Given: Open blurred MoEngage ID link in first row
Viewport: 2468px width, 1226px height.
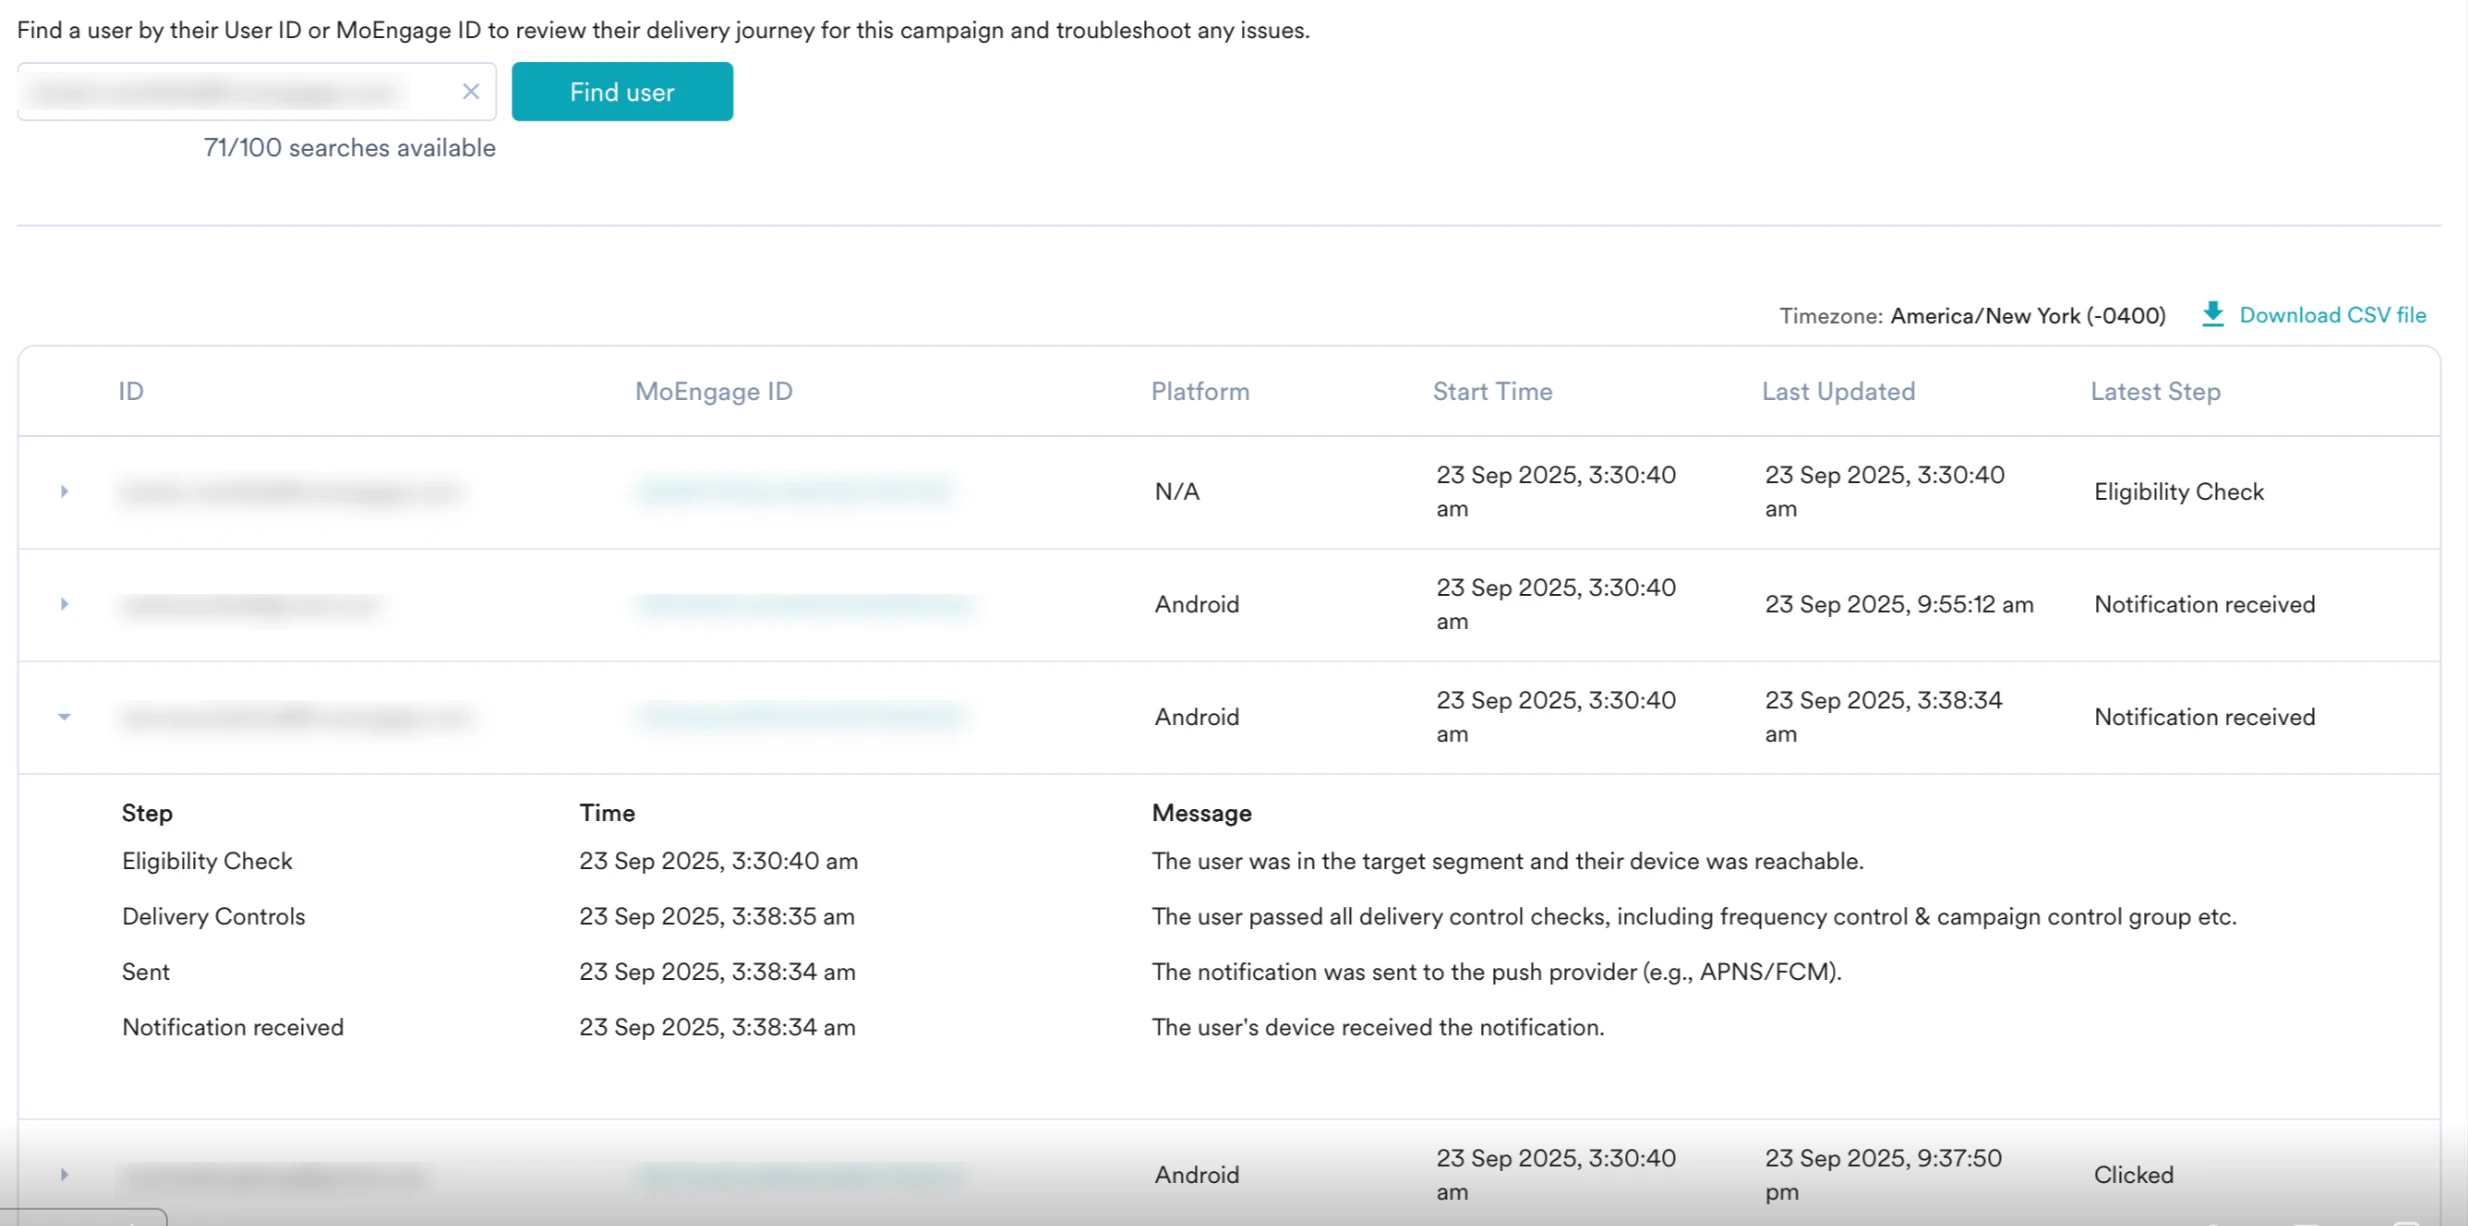Looking at the screenshot, I should [795, 491].
